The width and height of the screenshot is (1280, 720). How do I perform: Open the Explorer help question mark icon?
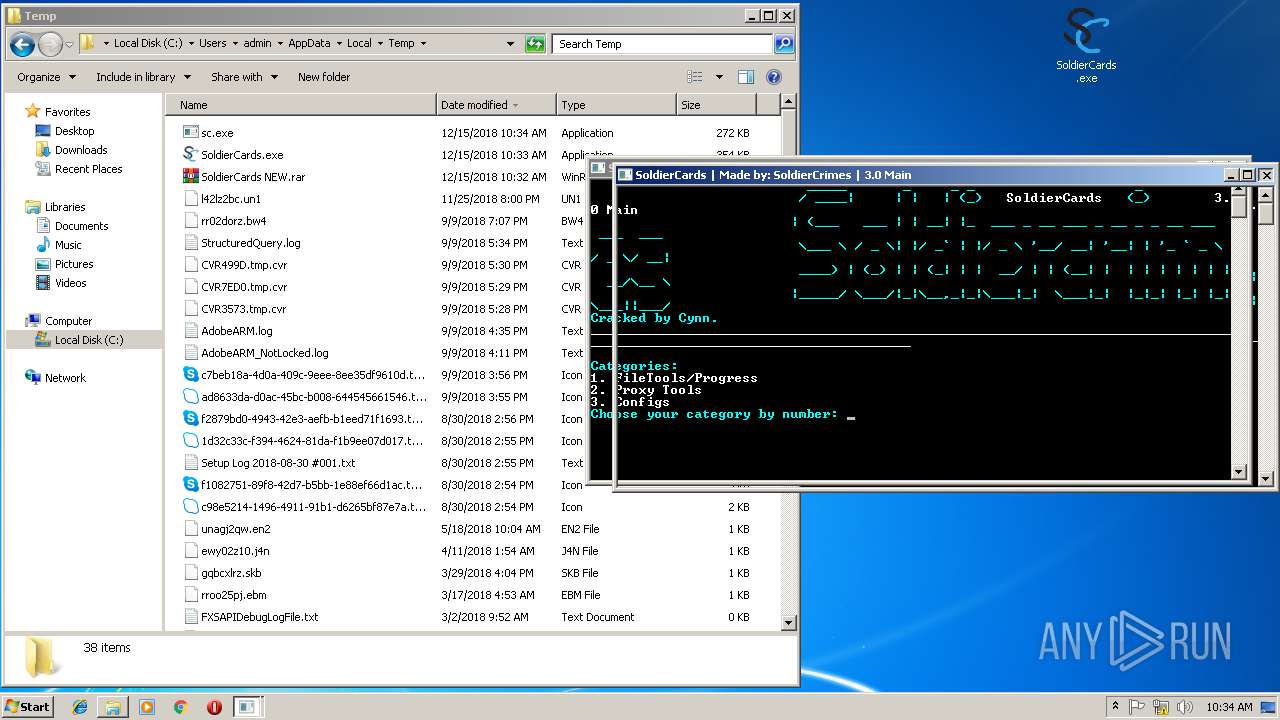pyautogui.click(x=773, y=77)
